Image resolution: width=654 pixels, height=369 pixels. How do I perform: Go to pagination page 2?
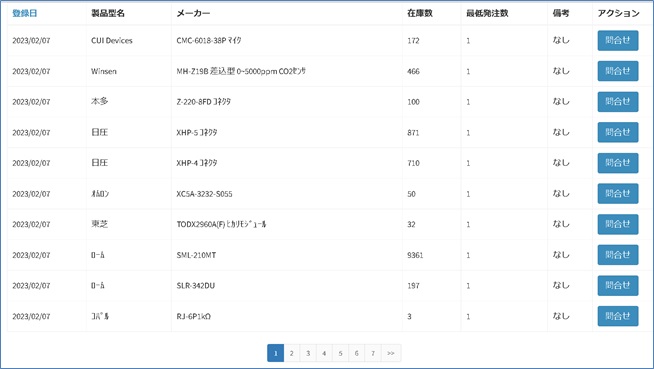(x=292, y=353)
